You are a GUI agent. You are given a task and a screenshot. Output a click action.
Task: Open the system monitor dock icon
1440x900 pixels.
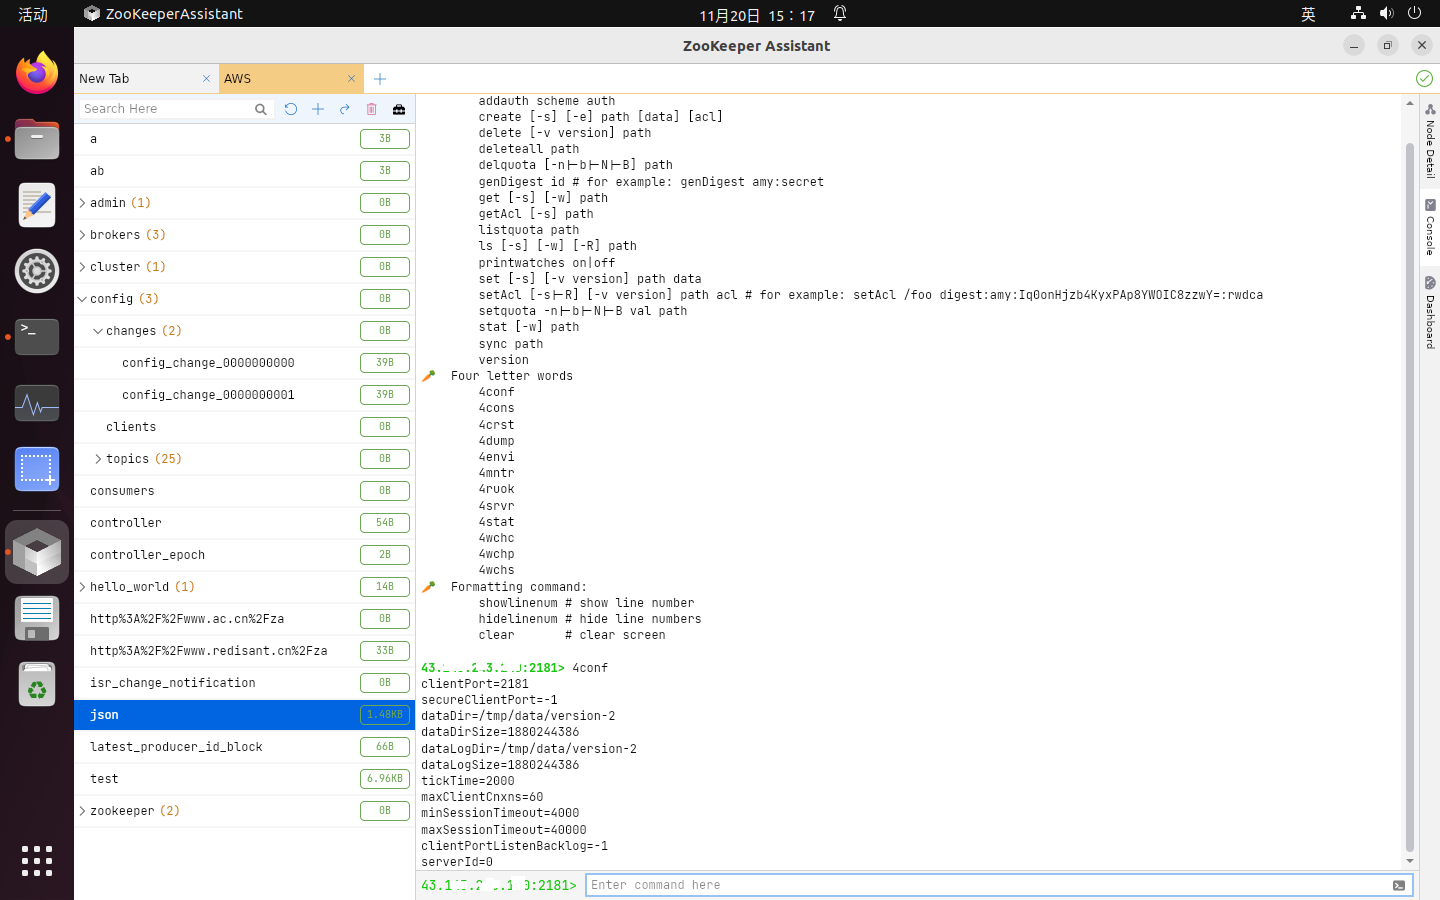click(x=37, y=403)
